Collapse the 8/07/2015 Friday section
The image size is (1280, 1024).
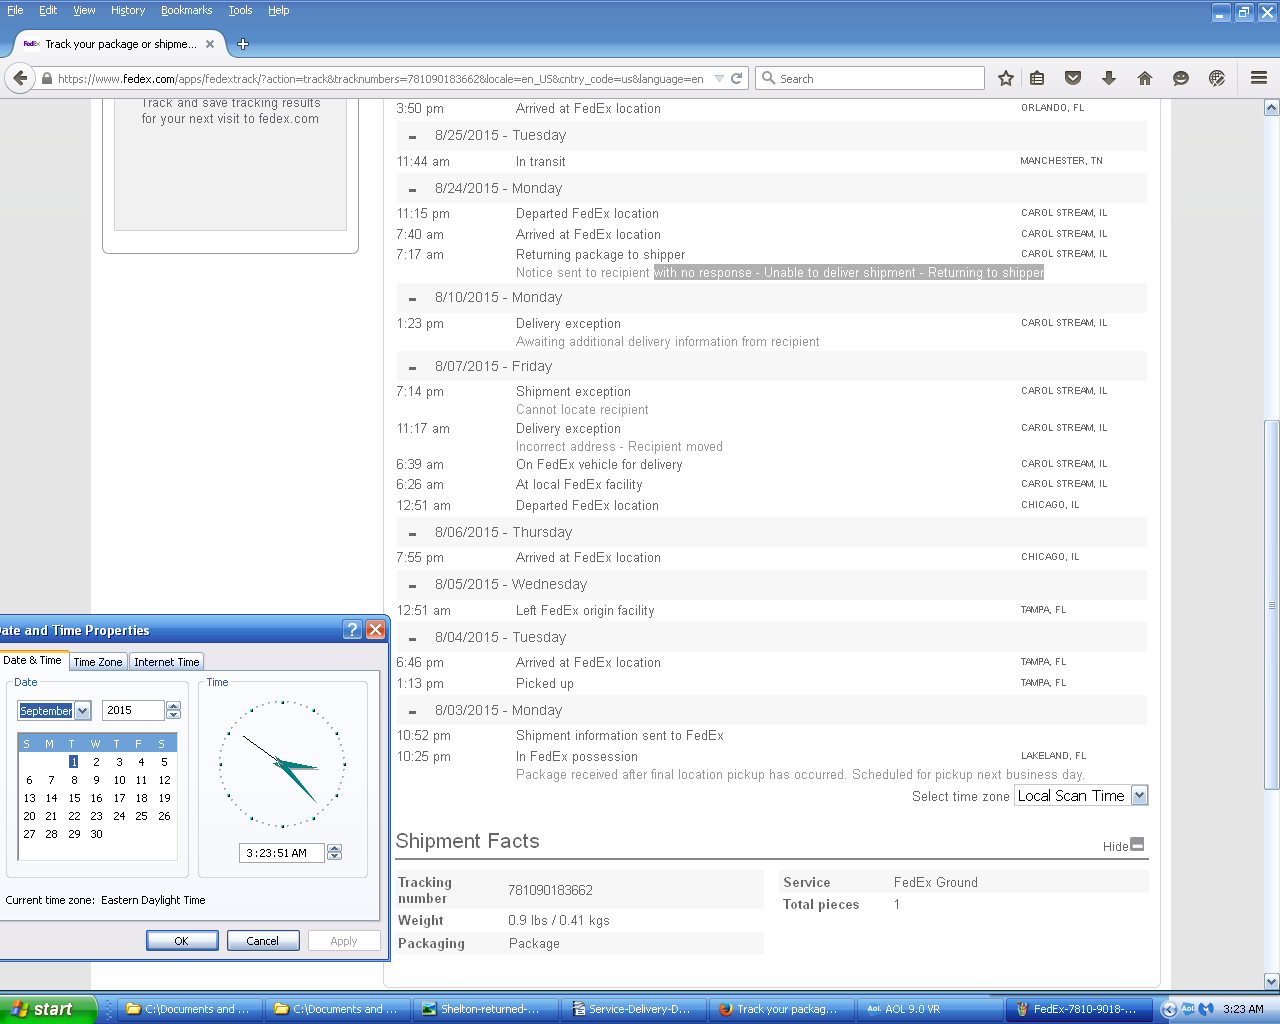point(412,367)
